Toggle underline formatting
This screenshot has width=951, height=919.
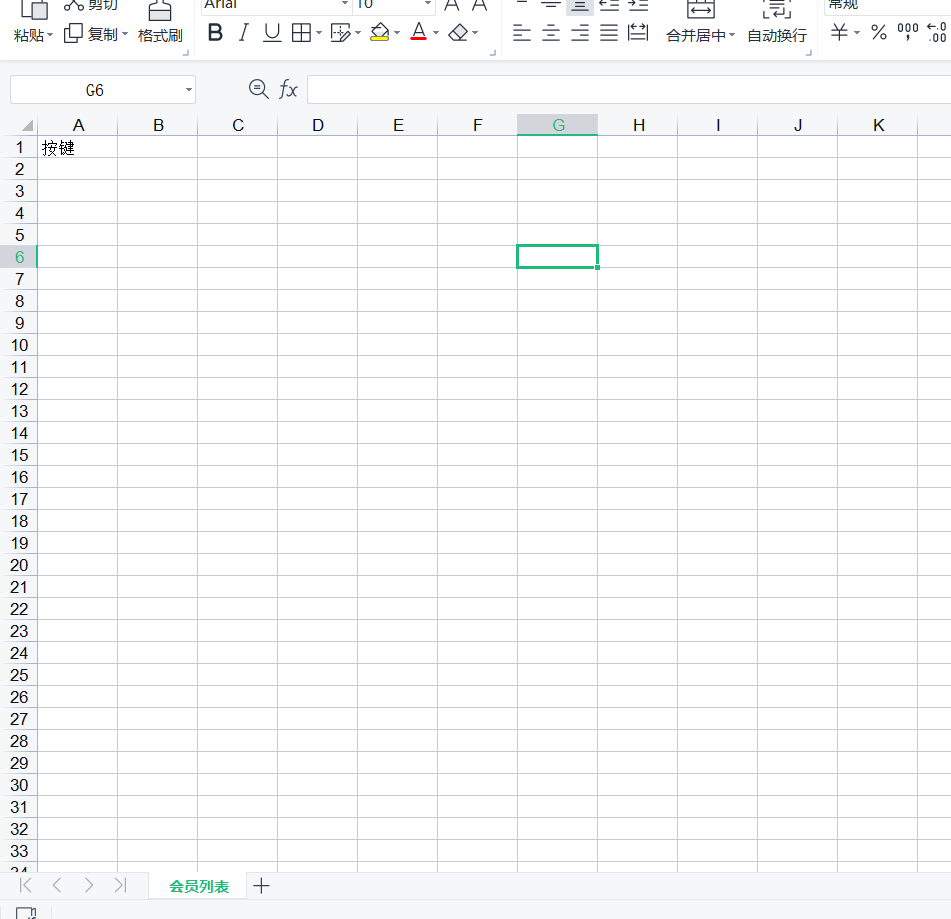[x=271, y=33]
